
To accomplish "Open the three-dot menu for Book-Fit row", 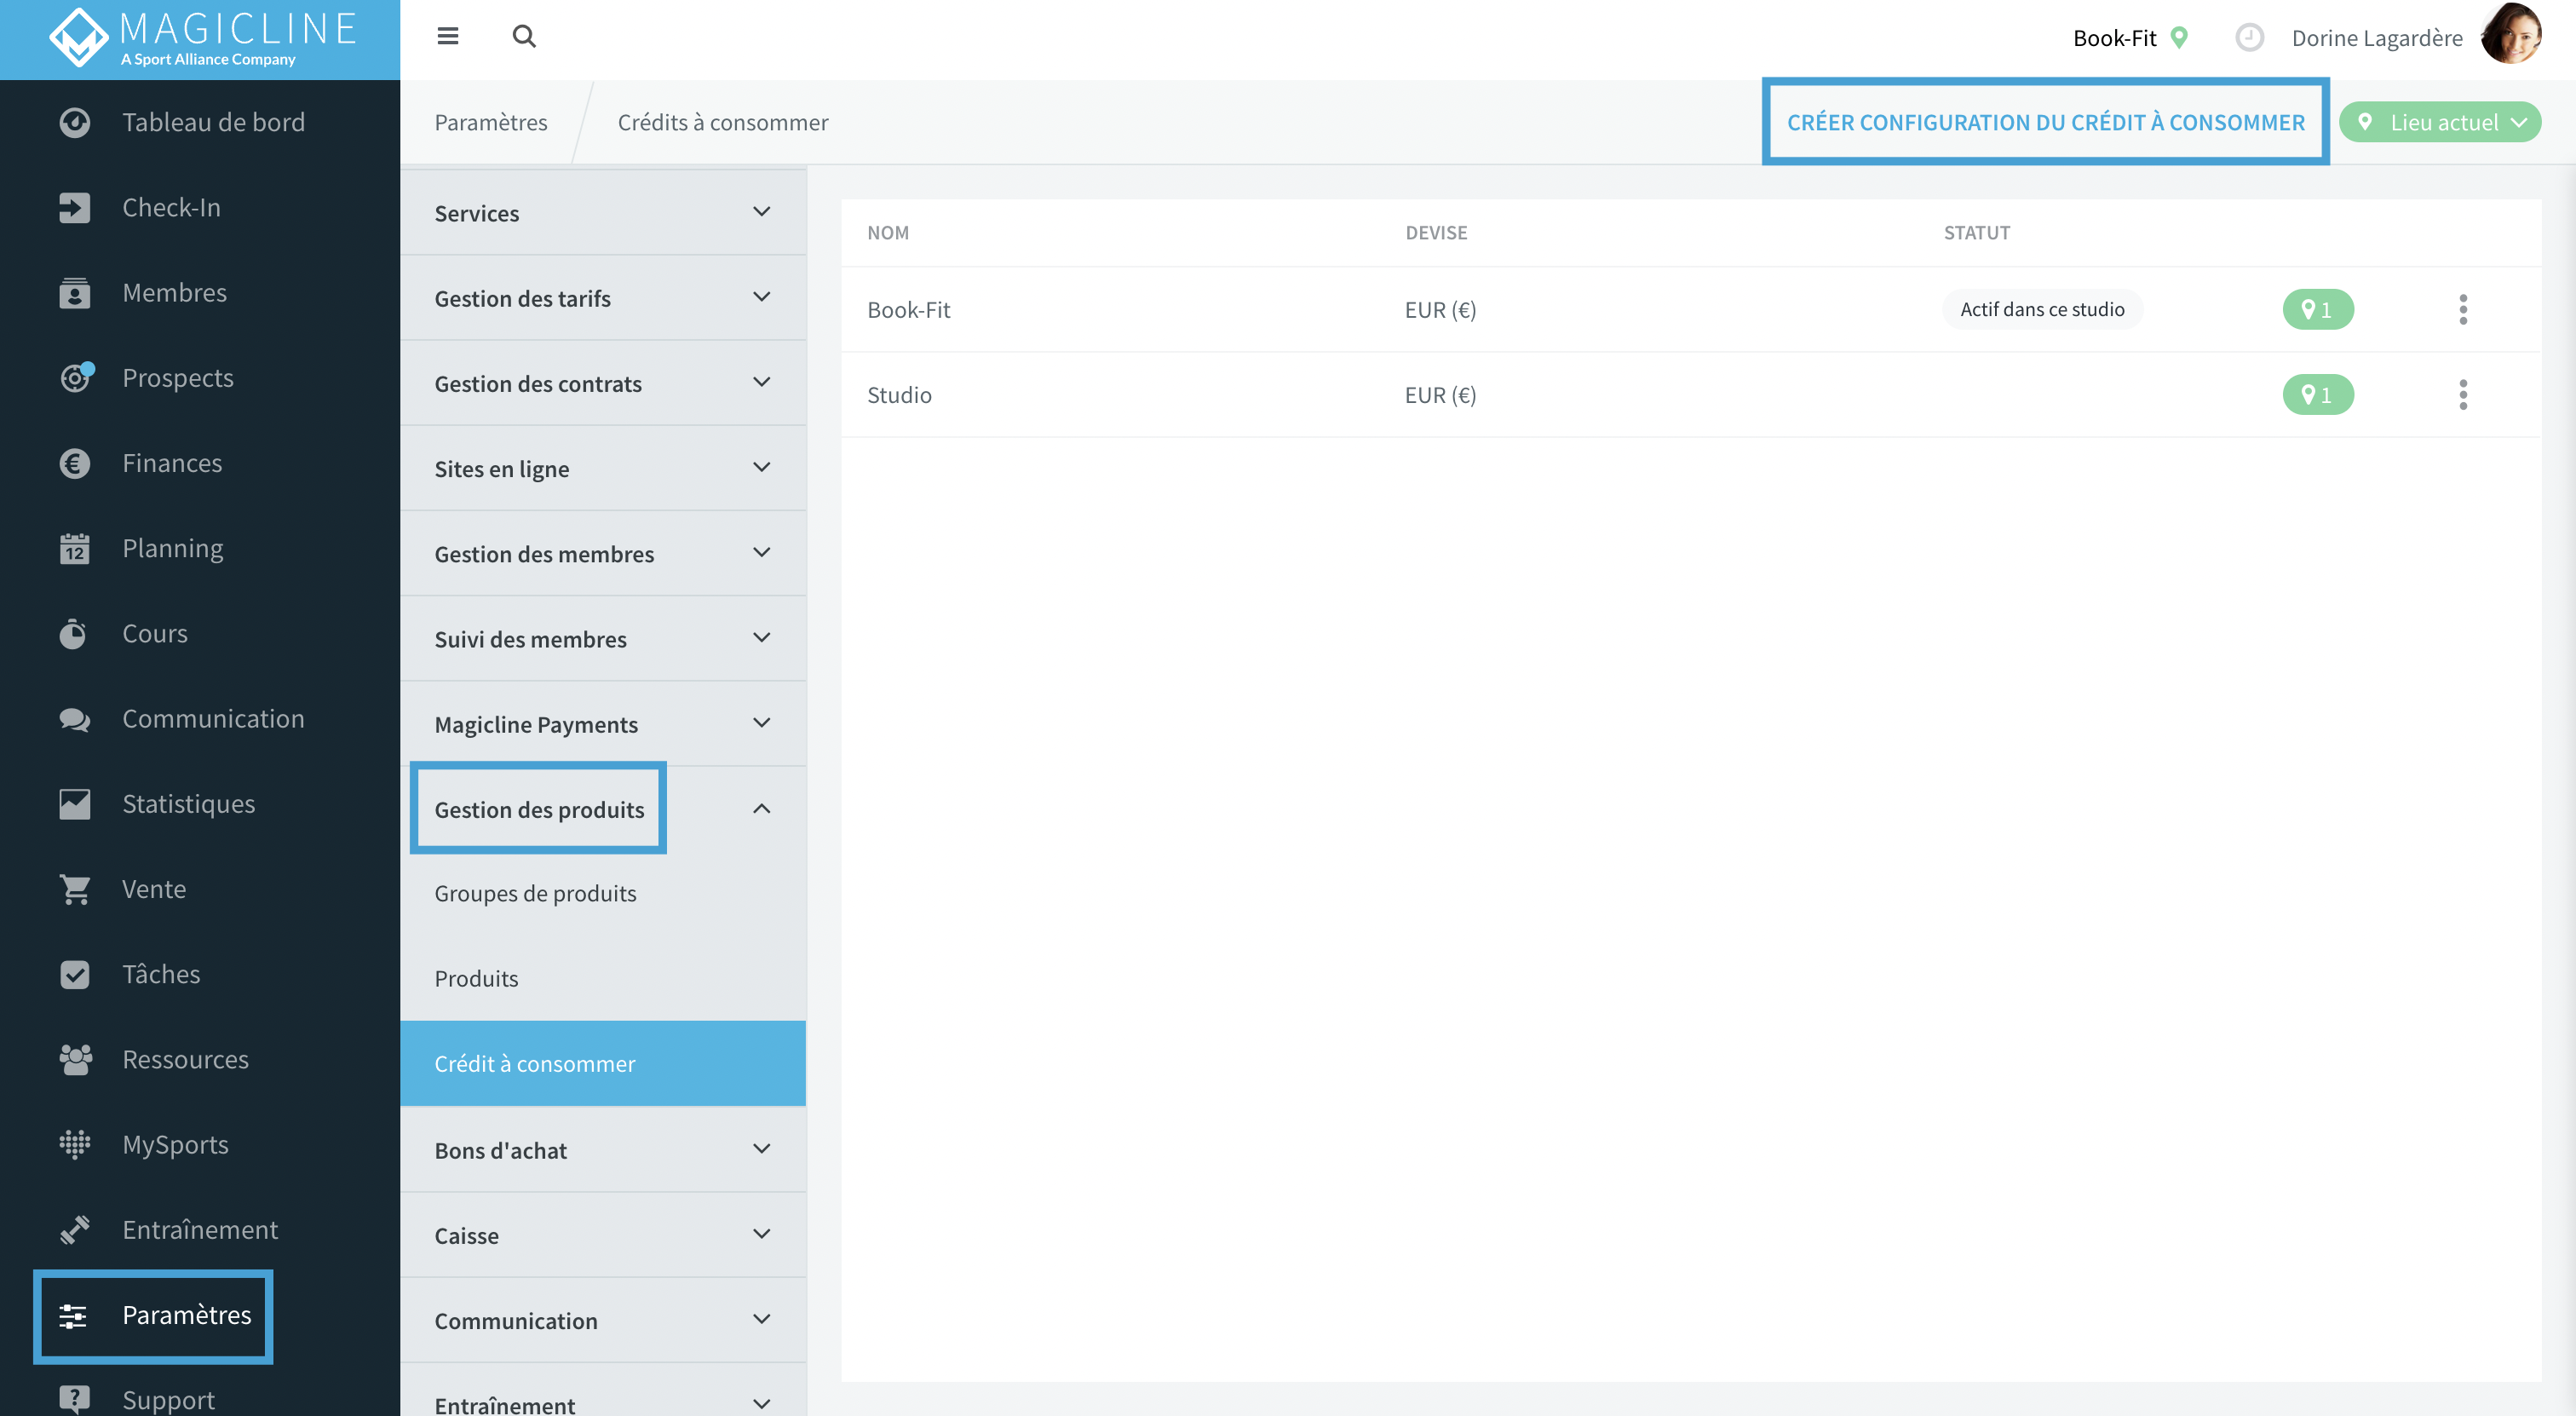I will [x=2463, y=309].
